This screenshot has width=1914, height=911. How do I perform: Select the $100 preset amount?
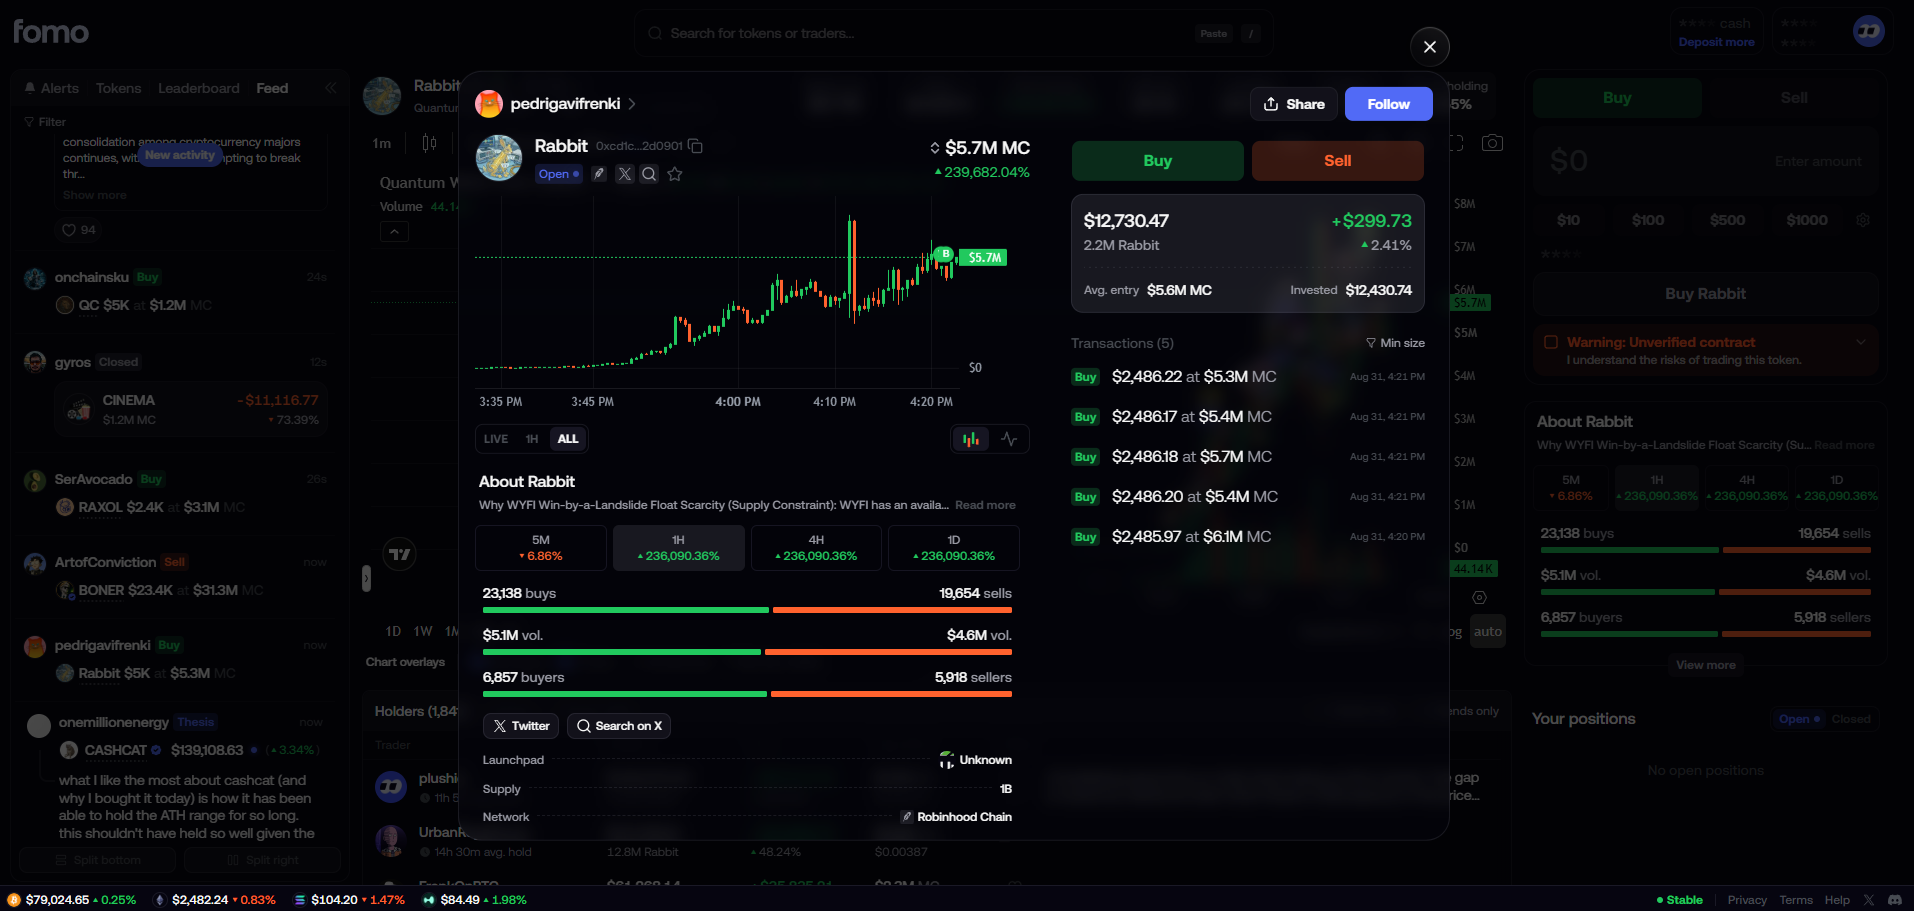pyautogui.click(x=1648, y=220)
